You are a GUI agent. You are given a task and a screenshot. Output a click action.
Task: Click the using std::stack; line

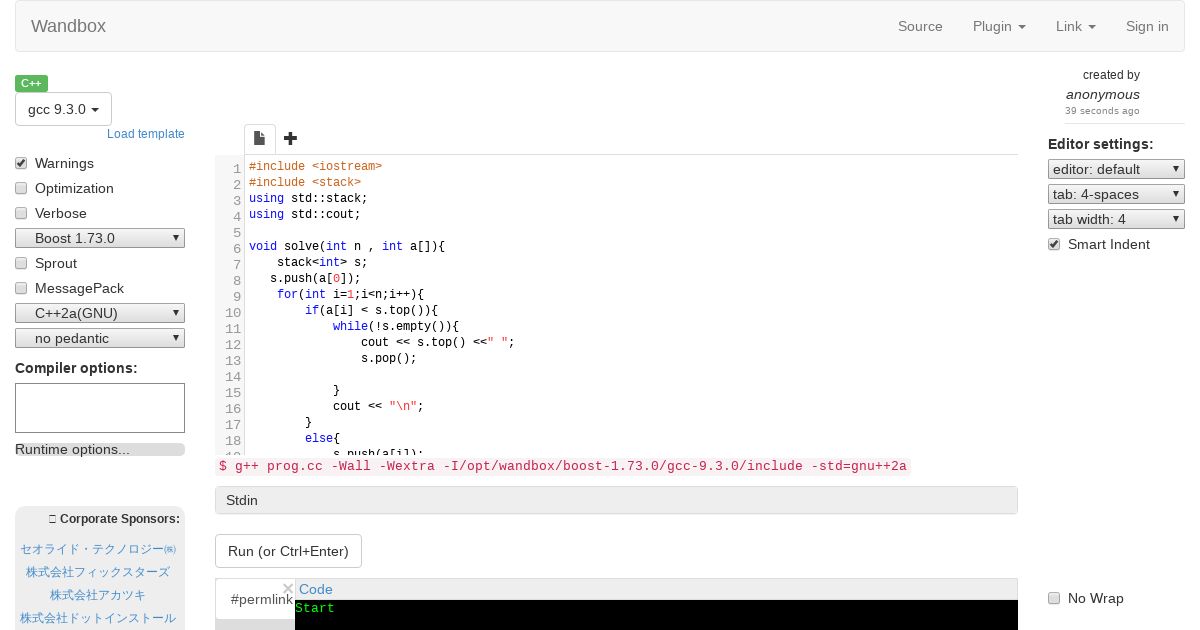coord(308,198)
